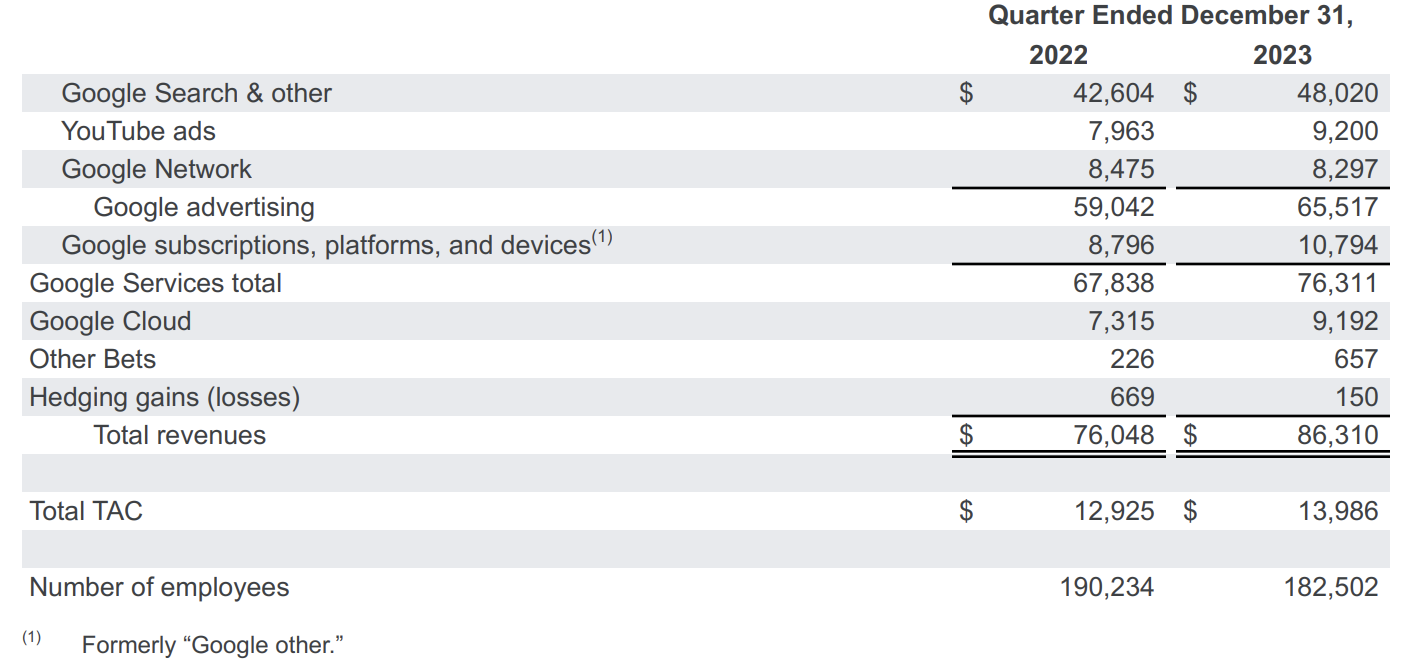Select the 2022 employee count 190,234
Viewport: 1412px width, 662px height.
pyautogui.click(x=1106, y=587)
